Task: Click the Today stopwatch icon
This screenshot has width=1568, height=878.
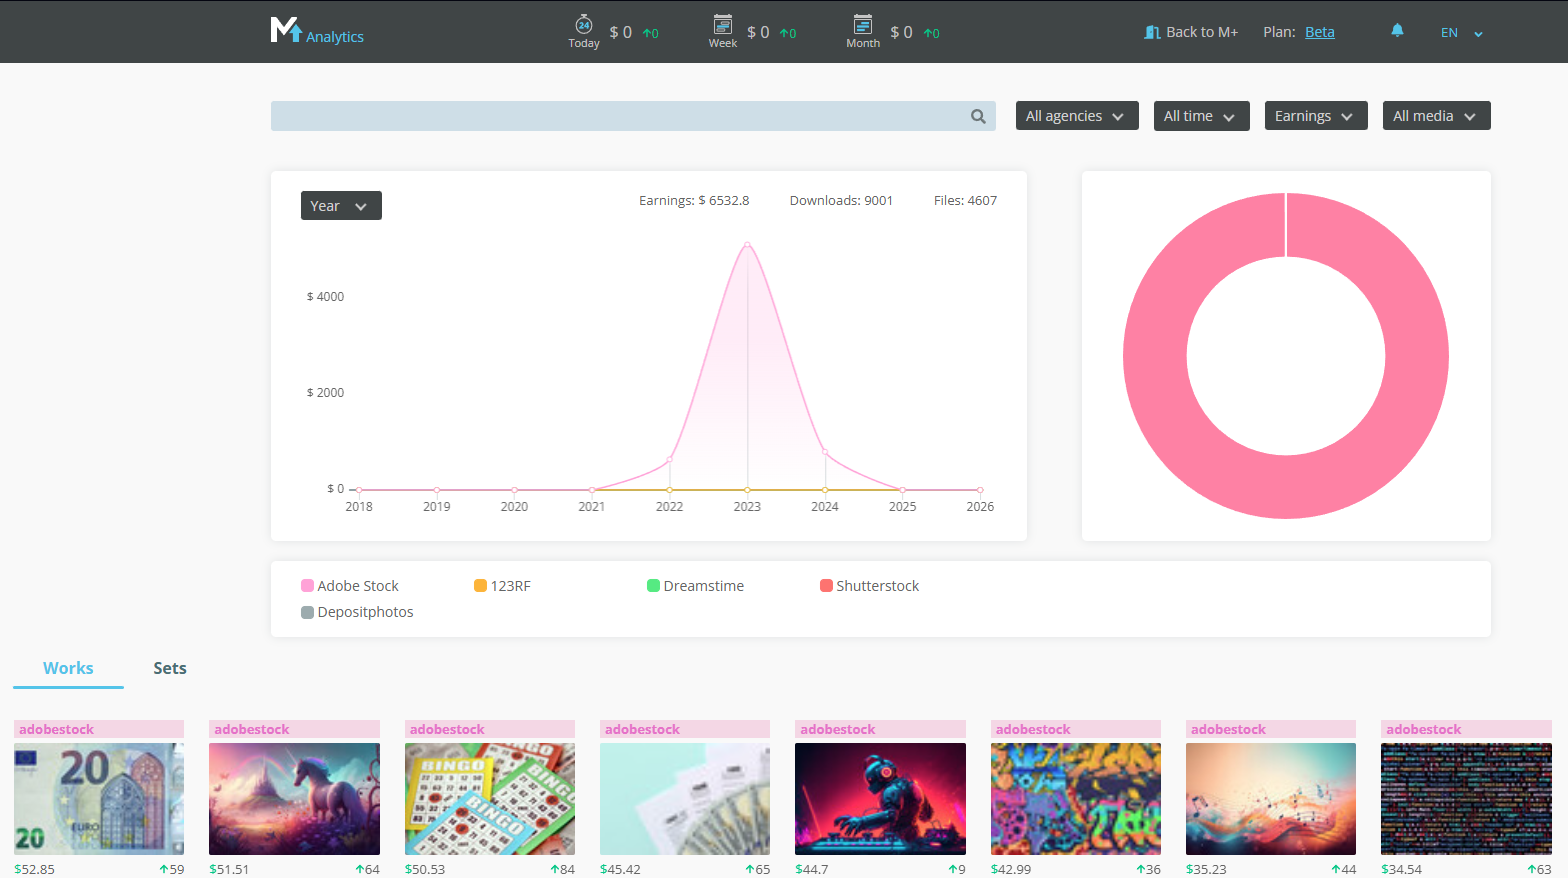Action: click(x=584, y=25)
